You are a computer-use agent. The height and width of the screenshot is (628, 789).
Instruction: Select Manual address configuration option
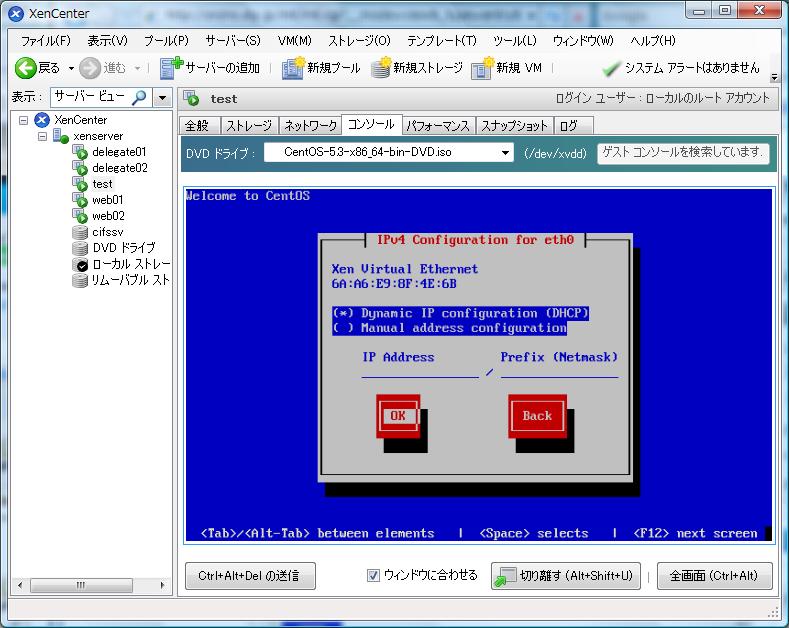coord(449,328)
